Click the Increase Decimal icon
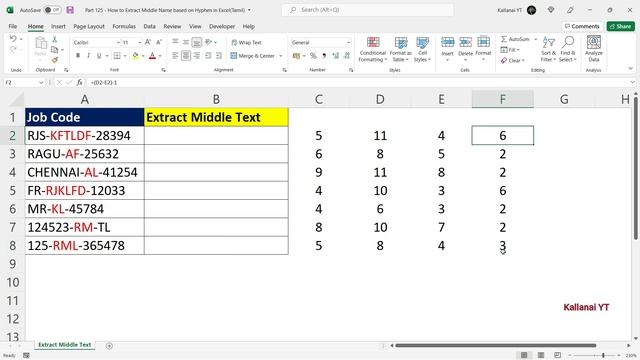 (x=336, y=56)
